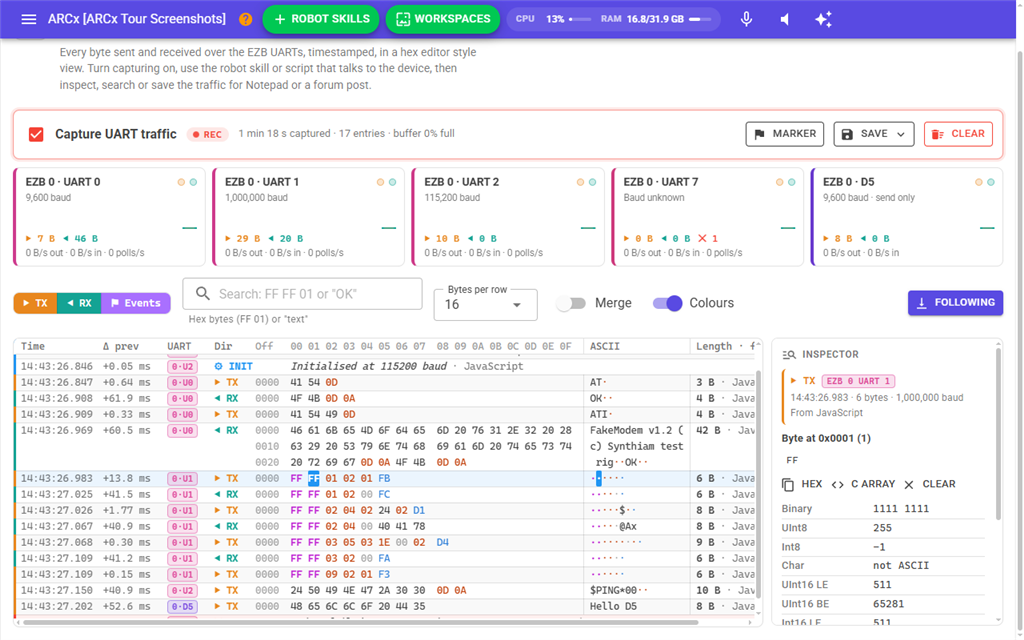Viewport: 1024px width, 640px height.
Task: Click the INIT gear icon in the log row
Action: coord(219,366)
